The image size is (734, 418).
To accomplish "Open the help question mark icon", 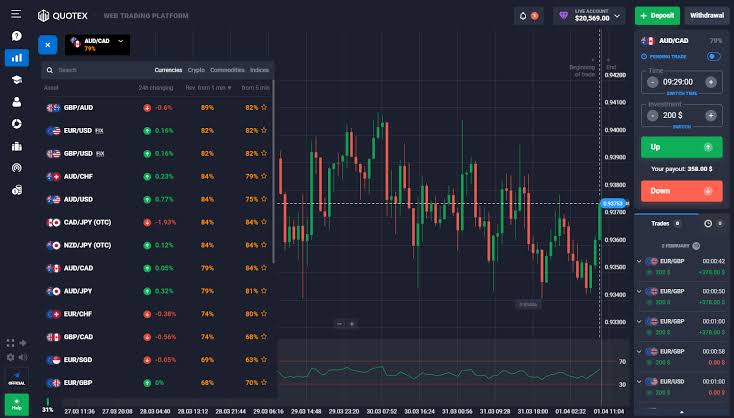I will pos(16,36).
